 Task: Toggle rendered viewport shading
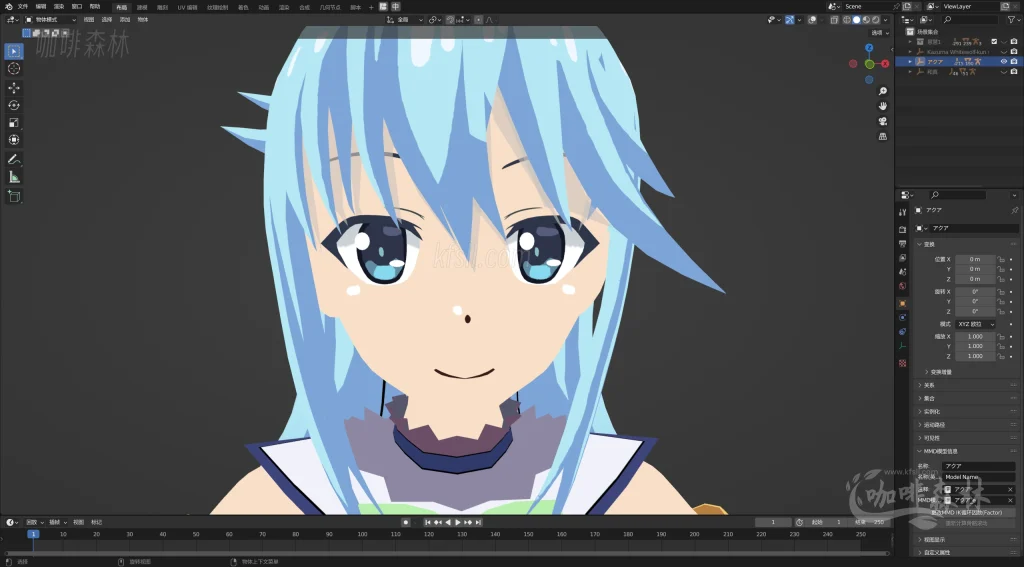[876, 20]
